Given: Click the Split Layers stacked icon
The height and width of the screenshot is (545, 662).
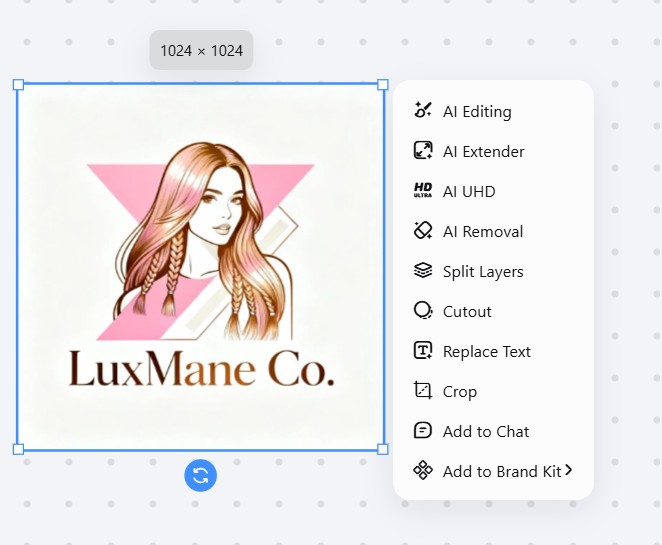Looking at the screenshot, I should tap(422, 271).
